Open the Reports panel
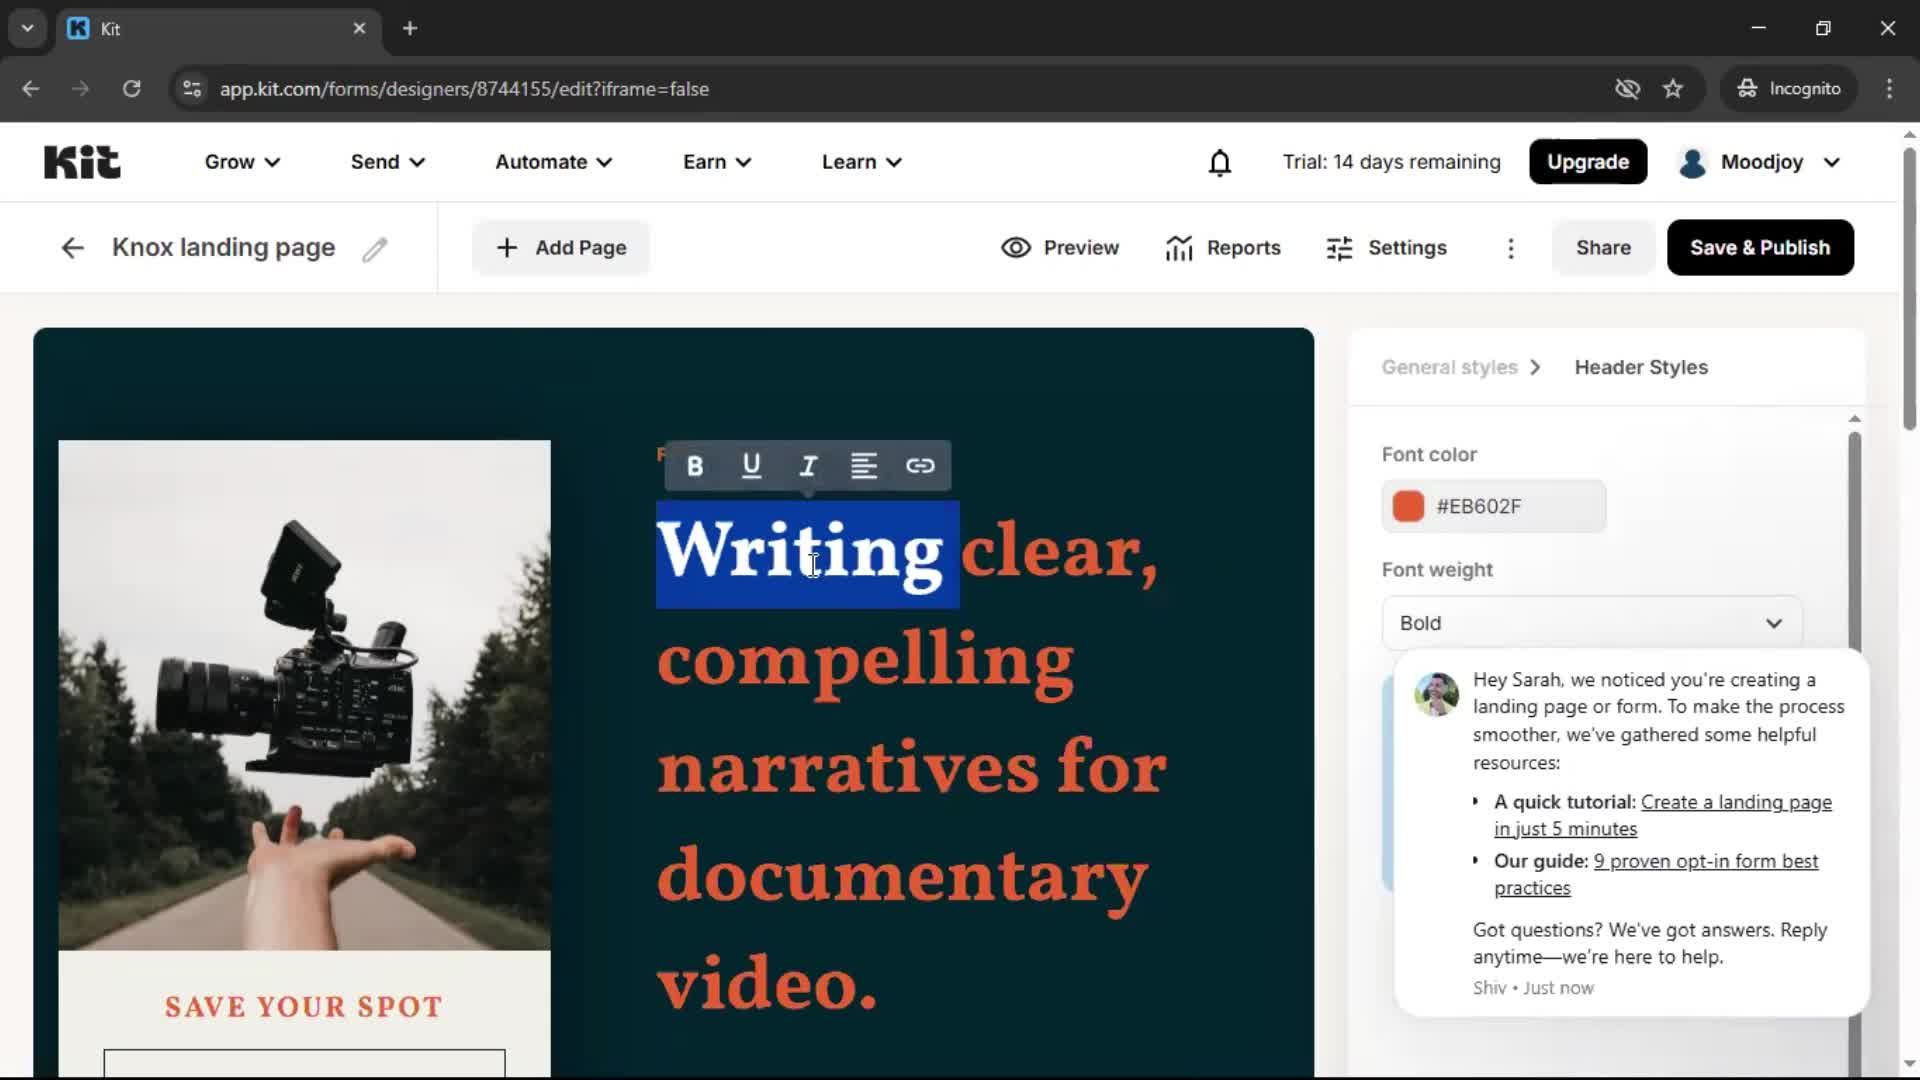The height and width of the screenshot is (1080, 1920). (x=1223, y=247)
